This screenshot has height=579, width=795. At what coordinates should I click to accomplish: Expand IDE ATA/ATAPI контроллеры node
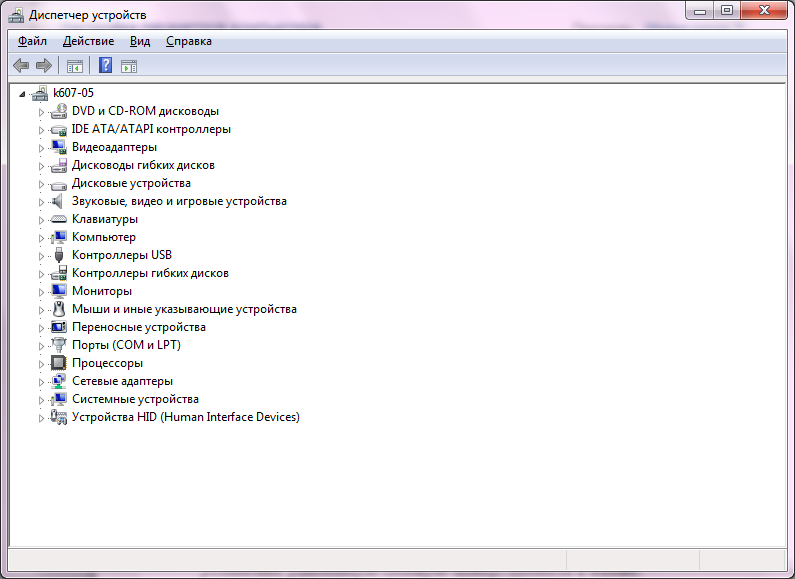click(x=42, y=130)
